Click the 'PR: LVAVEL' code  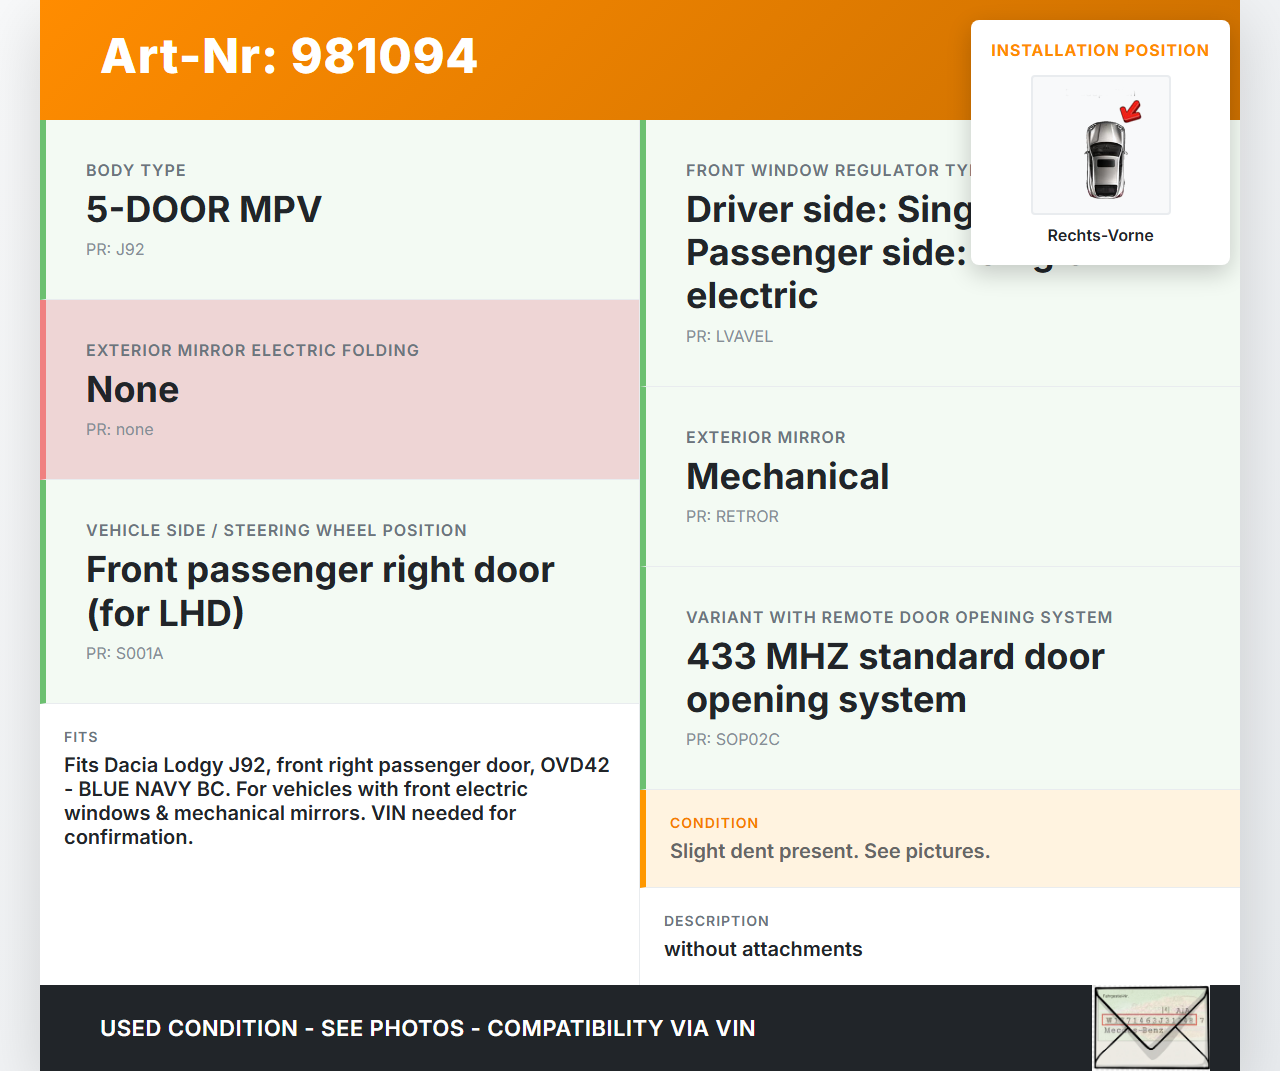point(730,336)
